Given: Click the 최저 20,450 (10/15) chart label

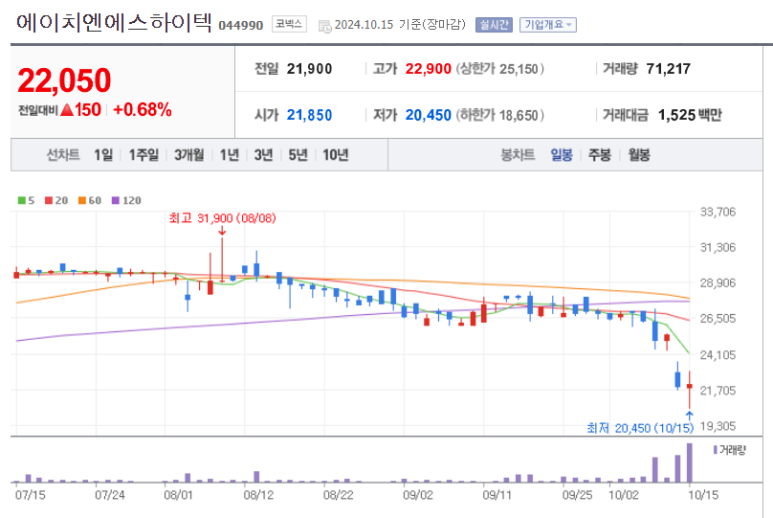Looking at the screenshot, I should point(640,428).
